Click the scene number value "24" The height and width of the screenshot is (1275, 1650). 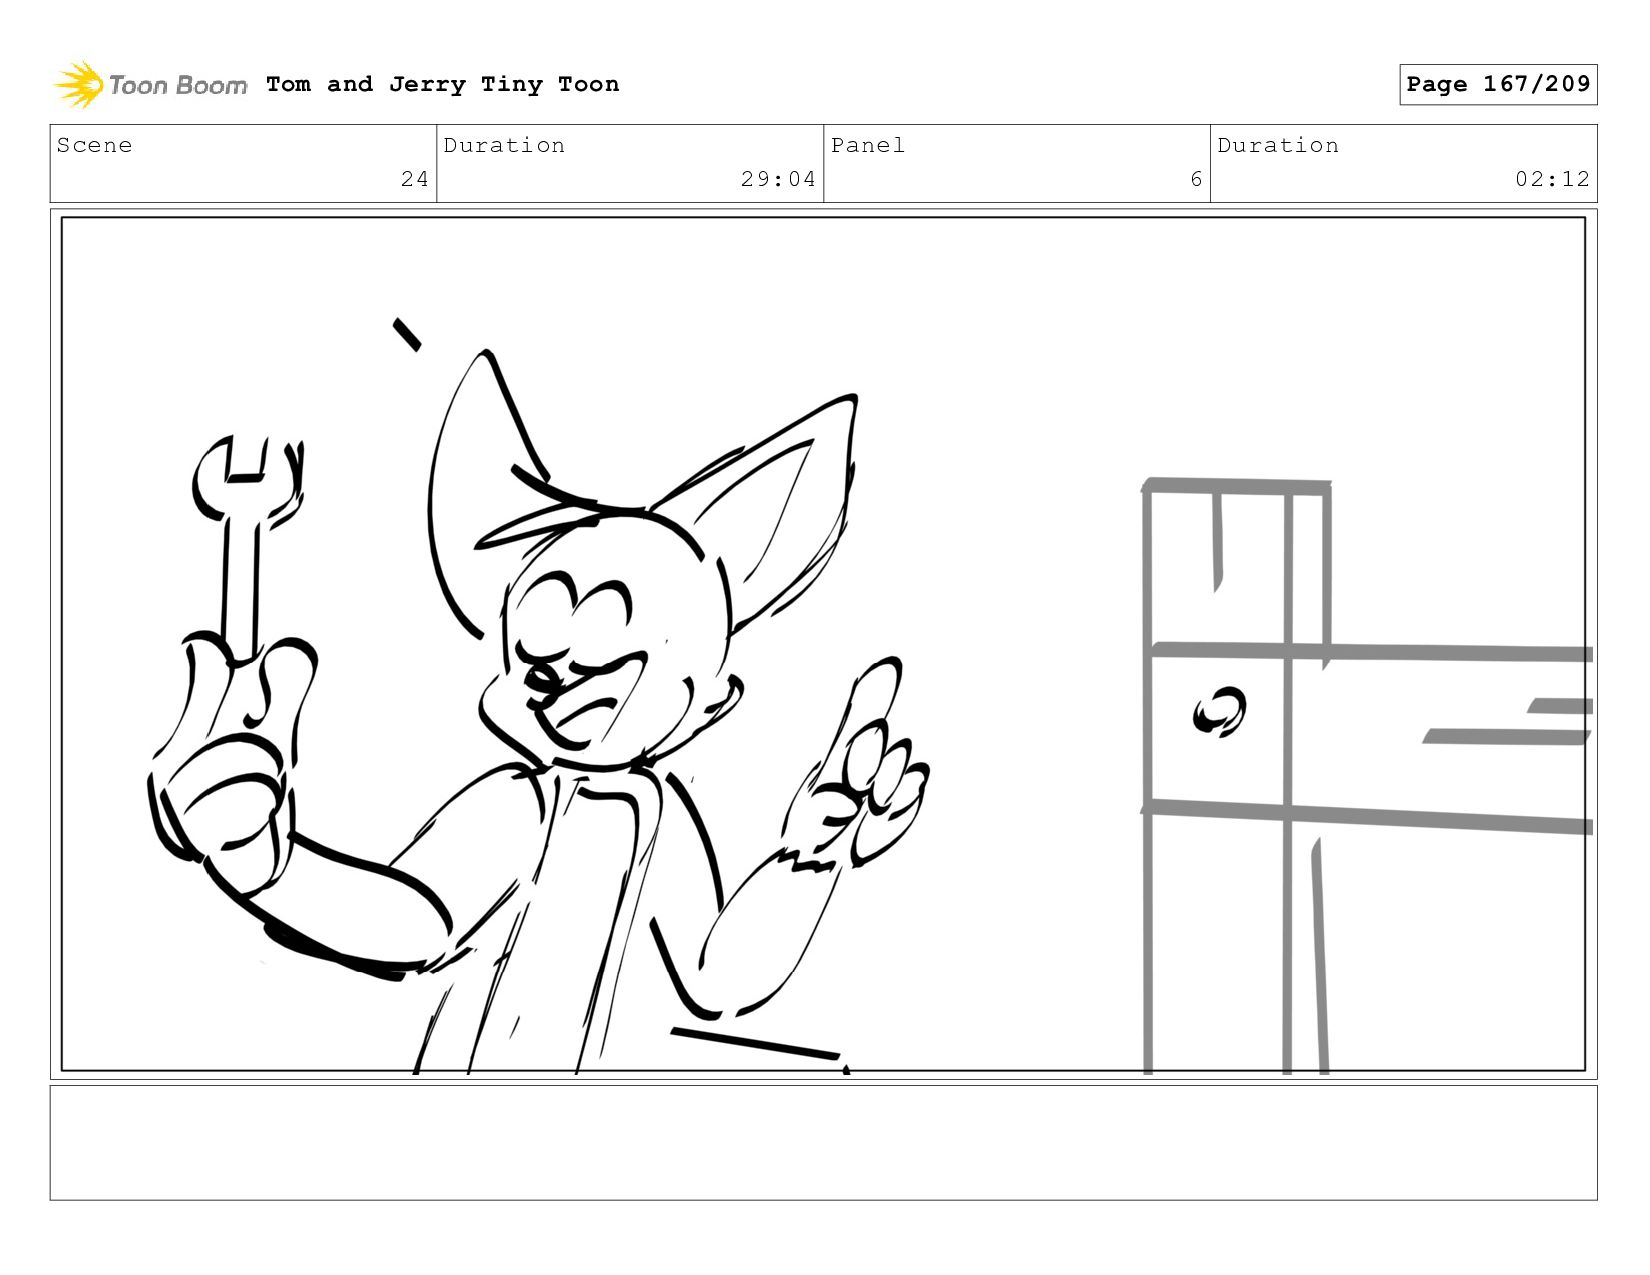415,179
